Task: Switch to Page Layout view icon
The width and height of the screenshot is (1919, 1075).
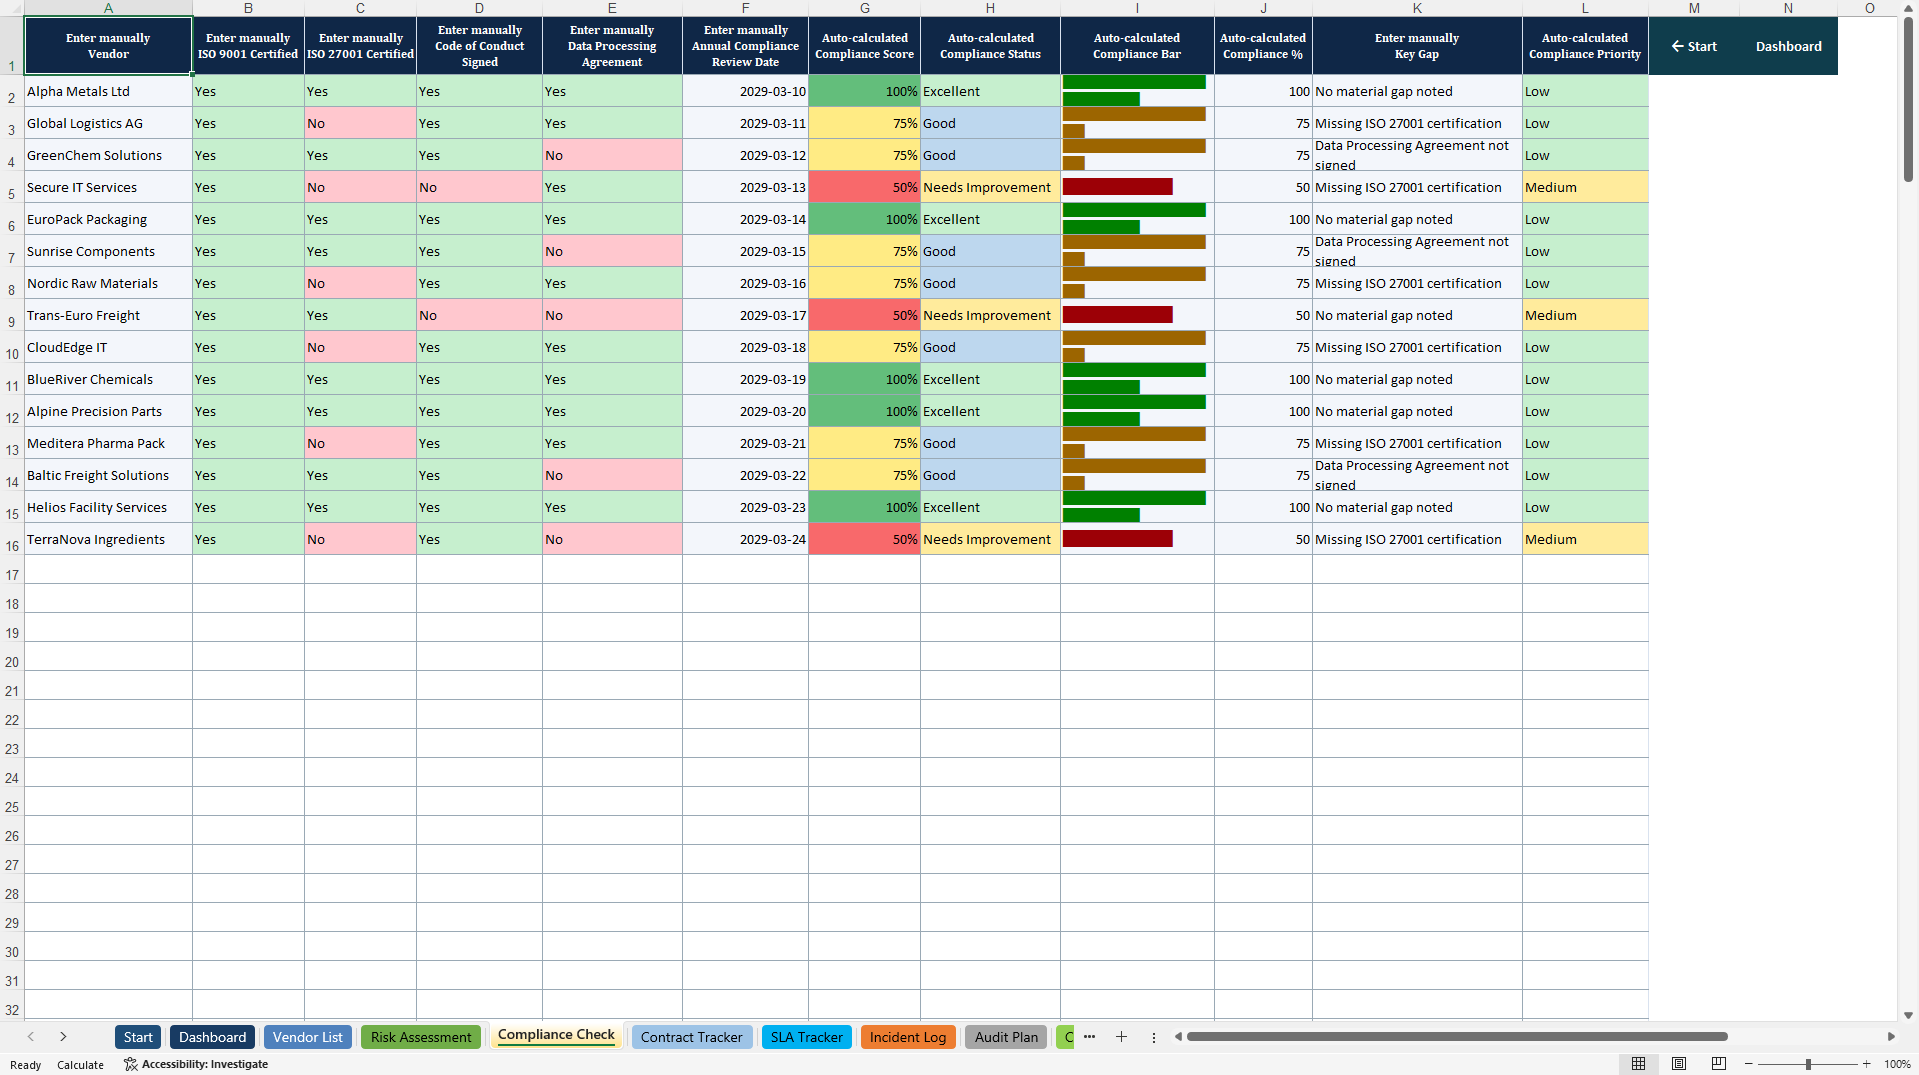Action: pyautogui.click(x=1679, y=1064)
